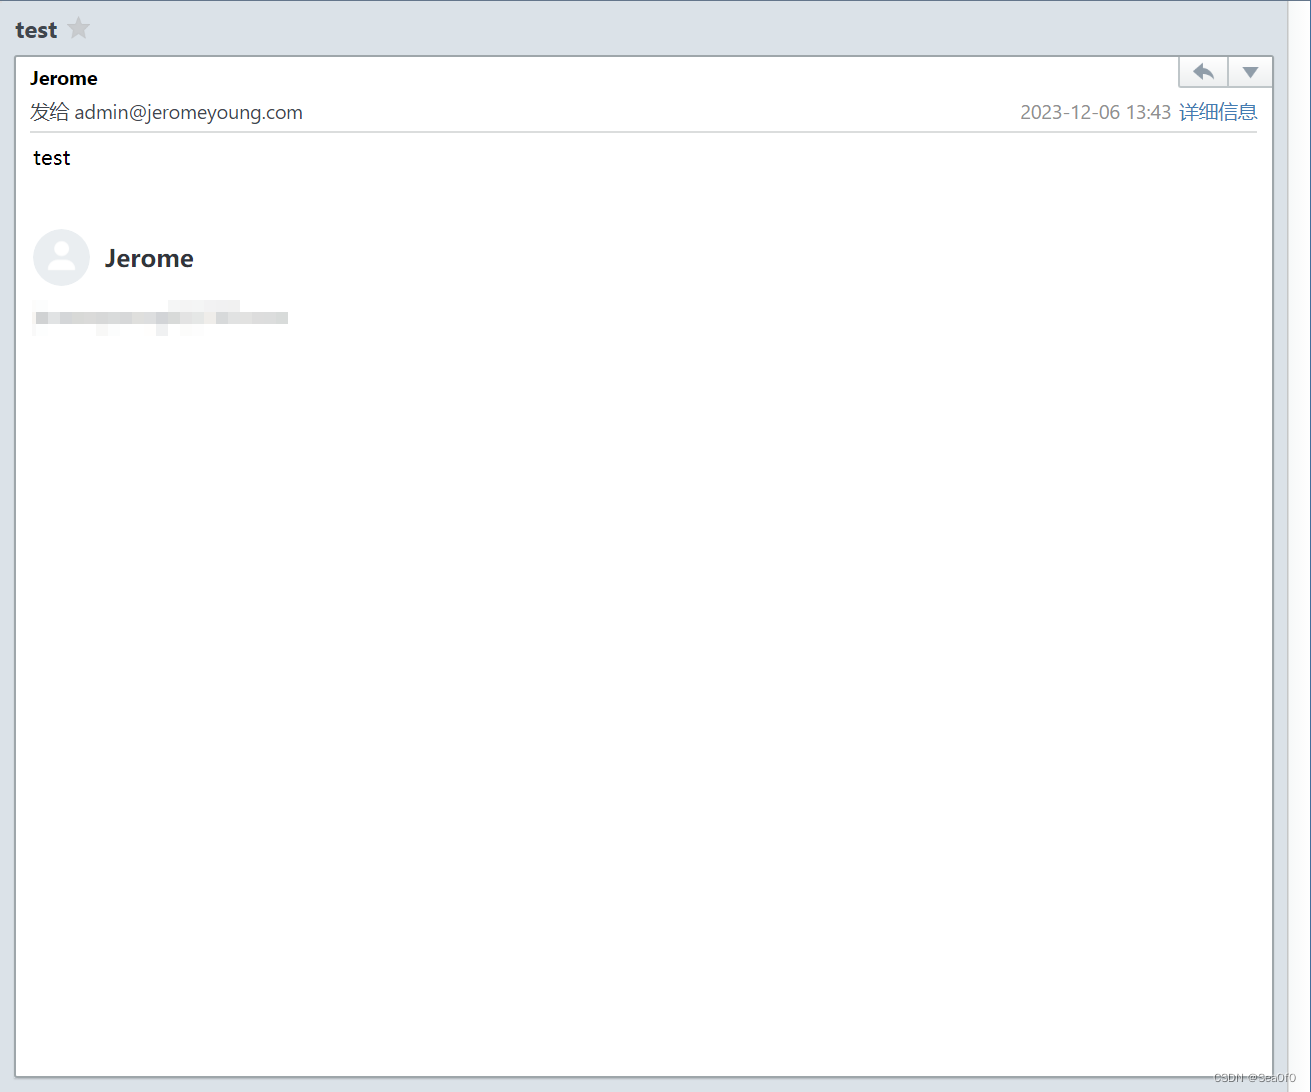Viewport: 1311px width, 1092px height.
Task: Open the 详细信息 details link
Action: (1218, 112)
